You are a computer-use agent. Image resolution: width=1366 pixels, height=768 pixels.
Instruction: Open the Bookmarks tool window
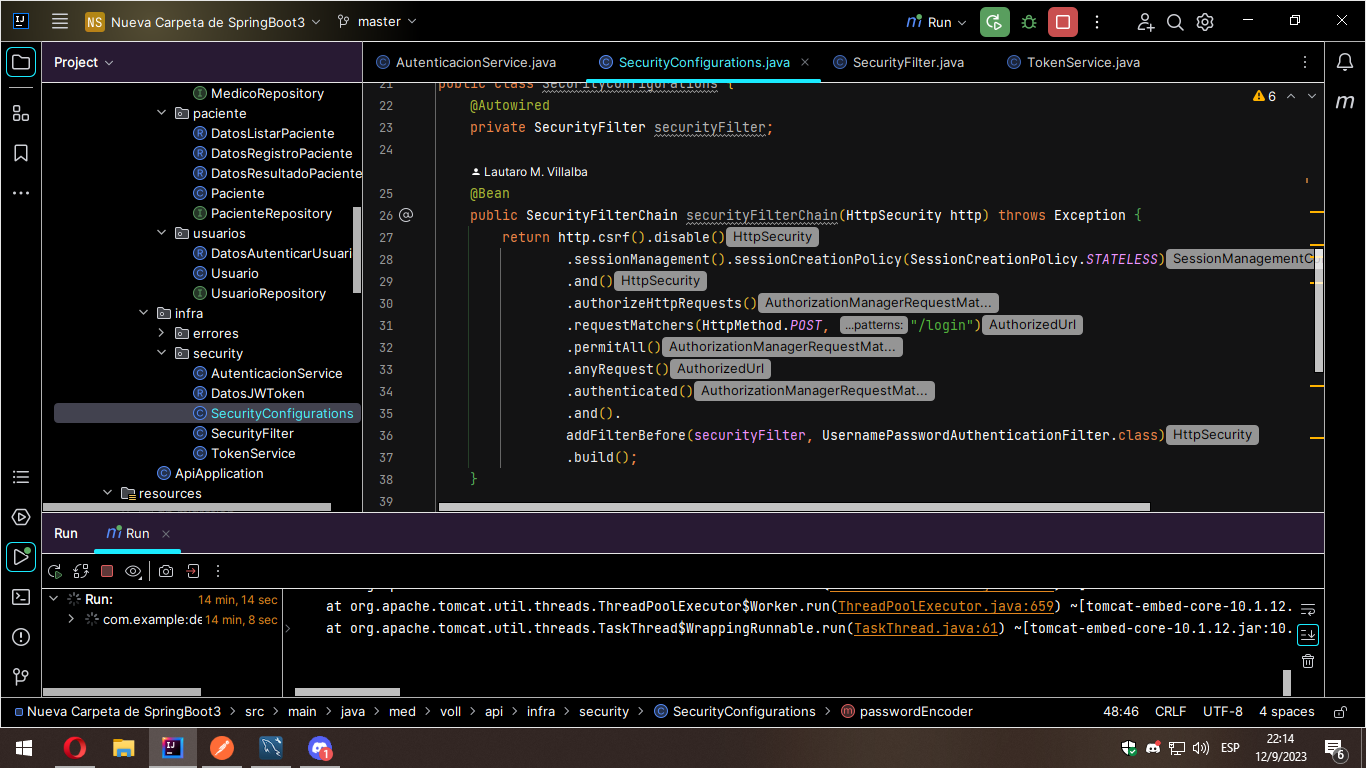[21, 153]
